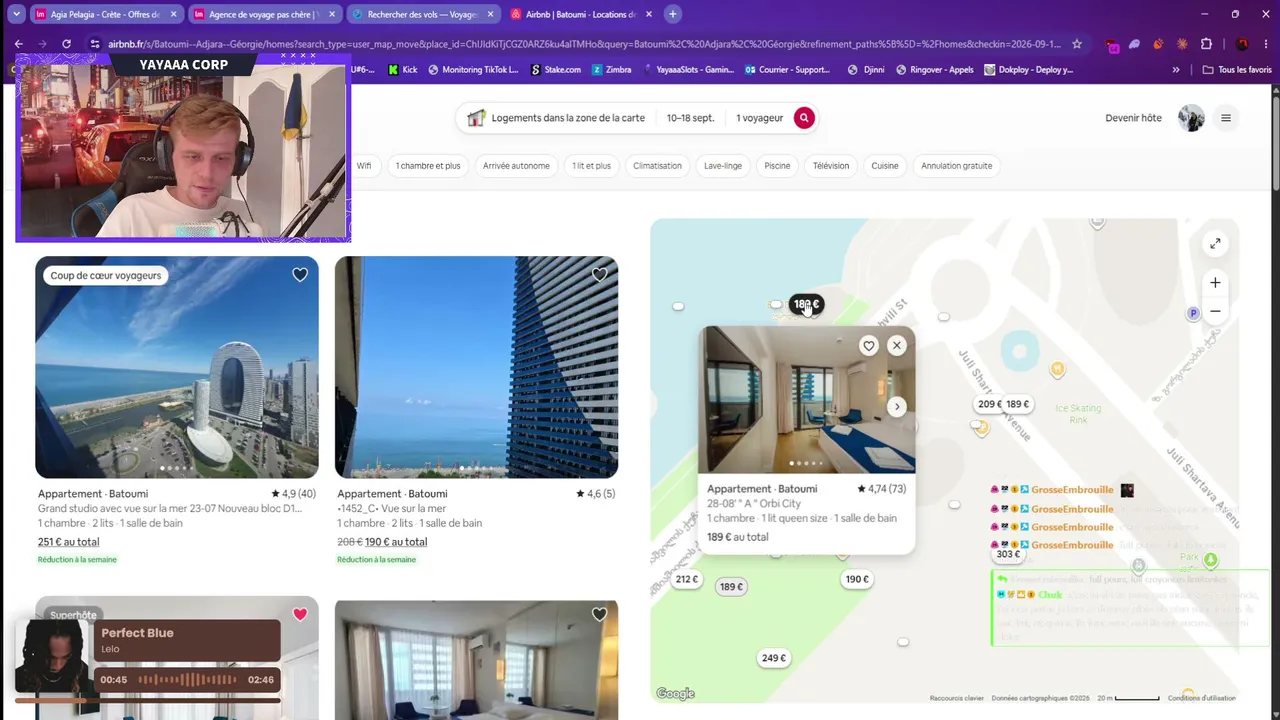The width and height of the screenshot is (1280, 720).
Task: Switch to the Rechercher des vols tab
Action: point(423,14)
